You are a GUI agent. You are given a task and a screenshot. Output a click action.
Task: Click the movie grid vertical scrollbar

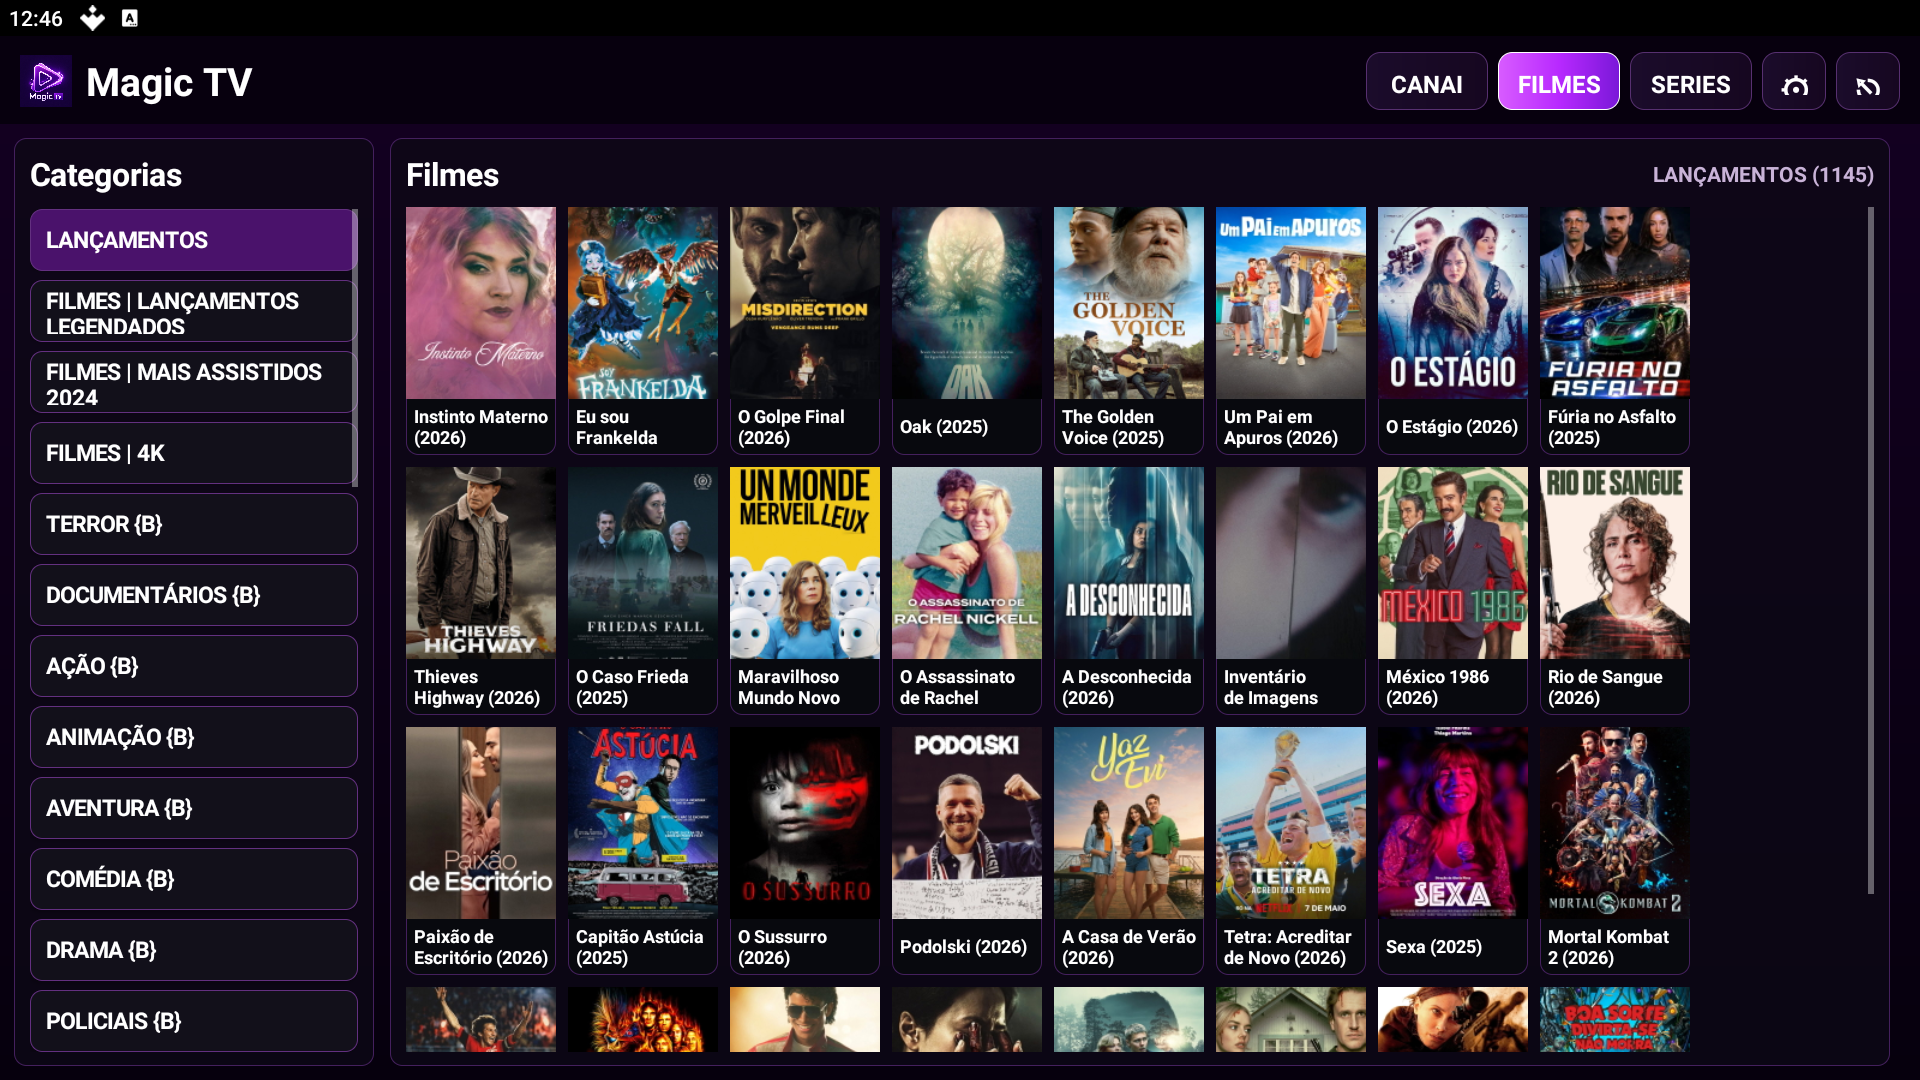pos(1871,550)
